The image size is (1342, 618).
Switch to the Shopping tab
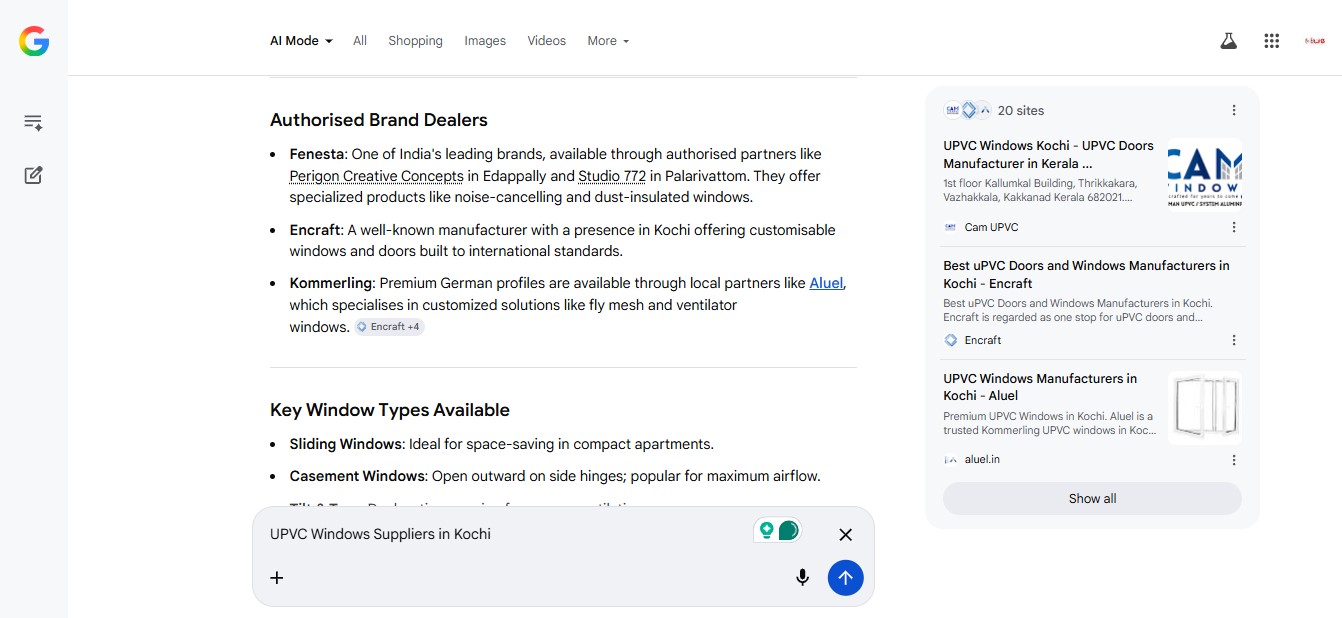coord(415,41)
